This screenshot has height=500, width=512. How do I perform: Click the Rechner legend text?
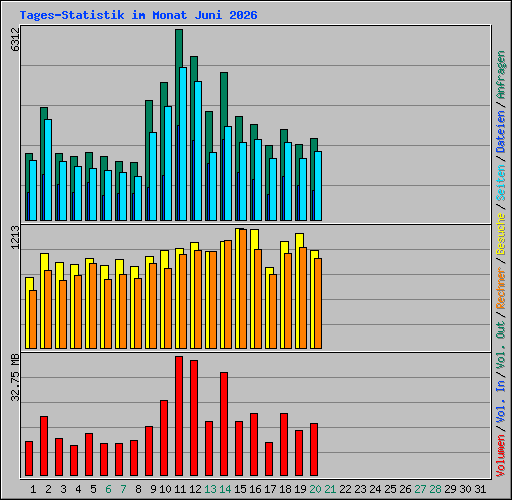tap(501, 288)
